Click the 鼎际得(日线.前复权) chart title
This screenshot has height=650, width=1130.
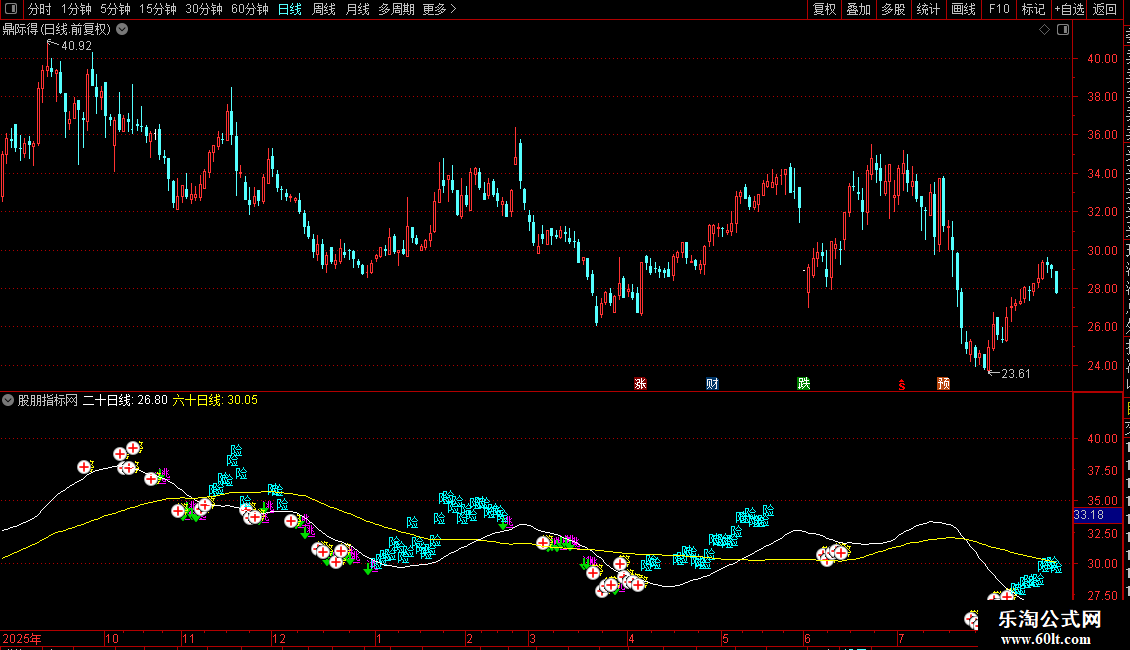click(x=57, y=30)
